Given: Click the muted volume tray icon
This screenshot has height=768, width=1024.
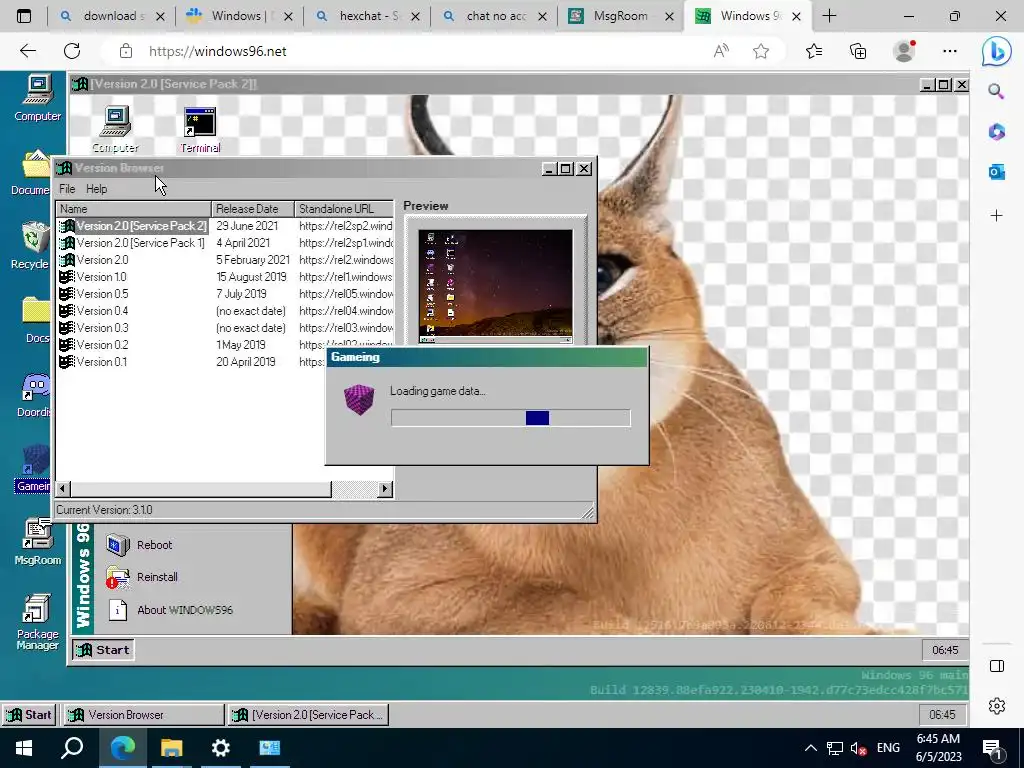Looking at the screenshot, I should coord(858,748).
